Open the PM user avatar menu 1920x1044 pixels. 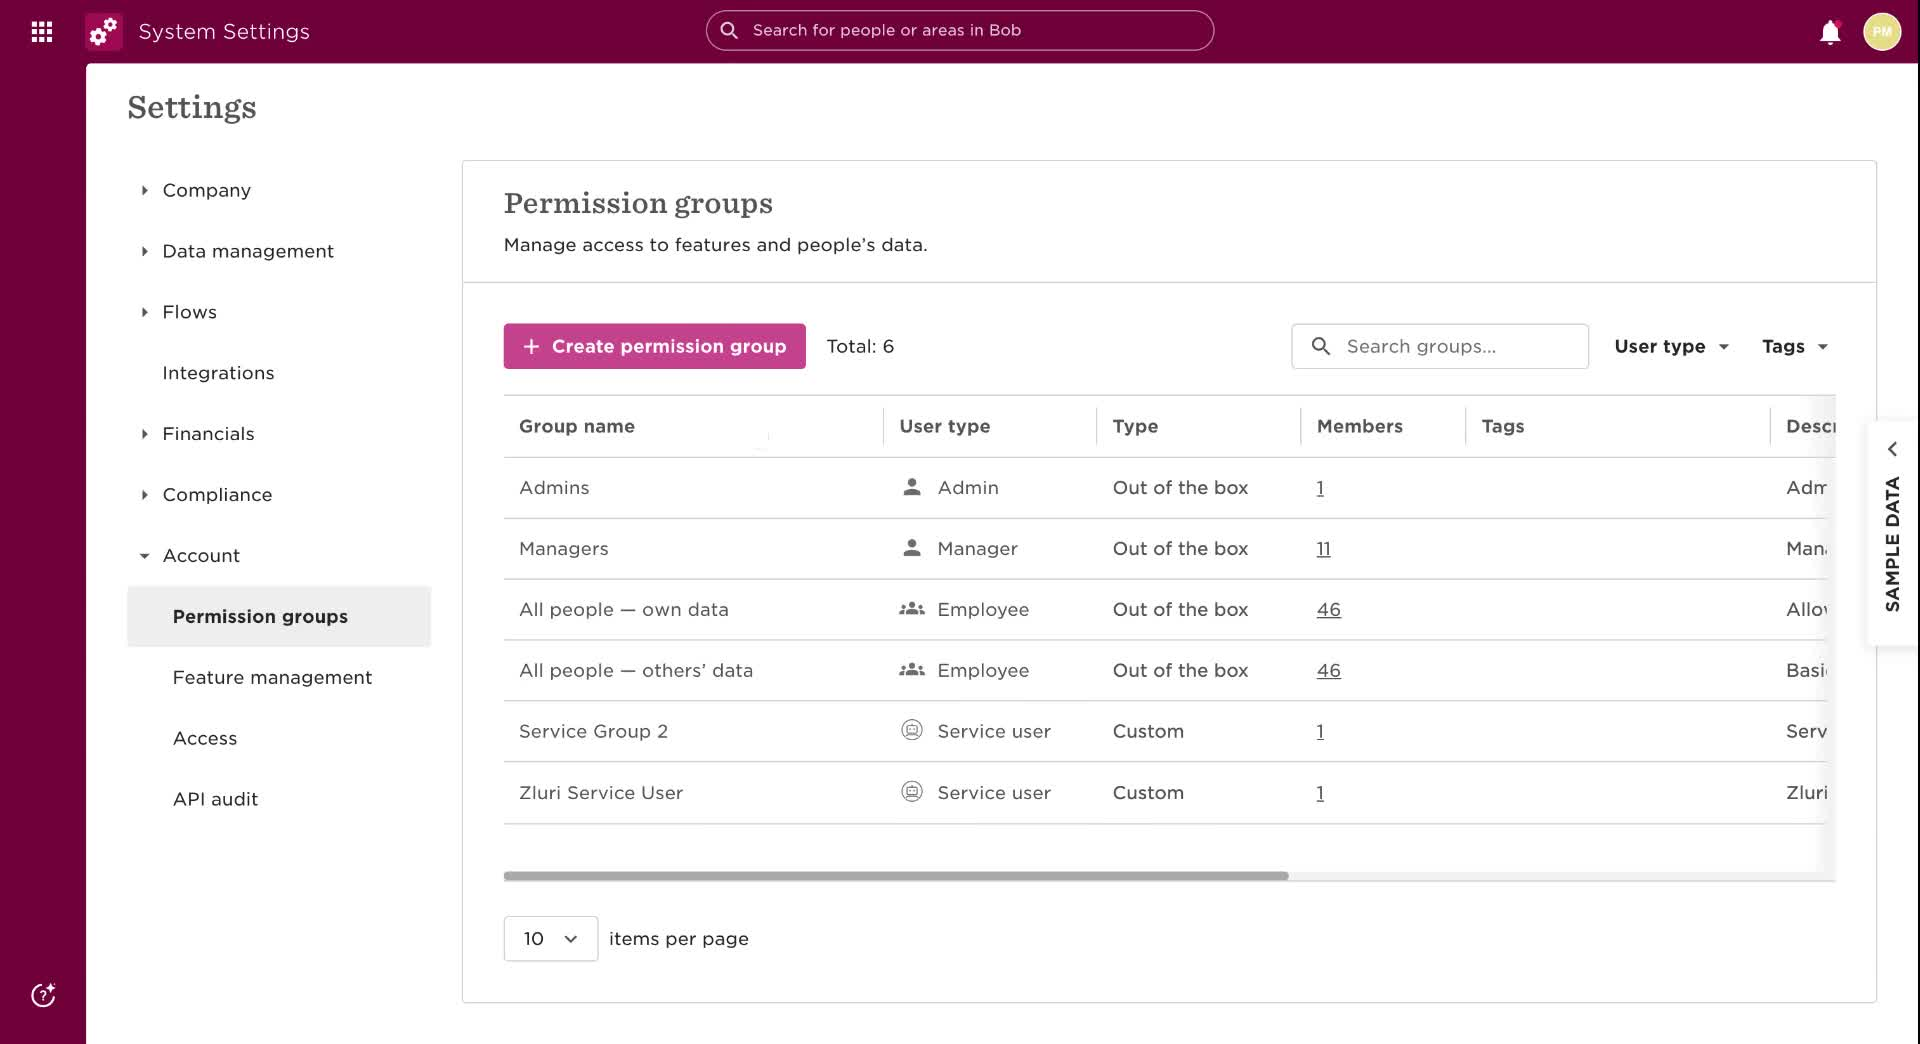(x=1882, y=32)
